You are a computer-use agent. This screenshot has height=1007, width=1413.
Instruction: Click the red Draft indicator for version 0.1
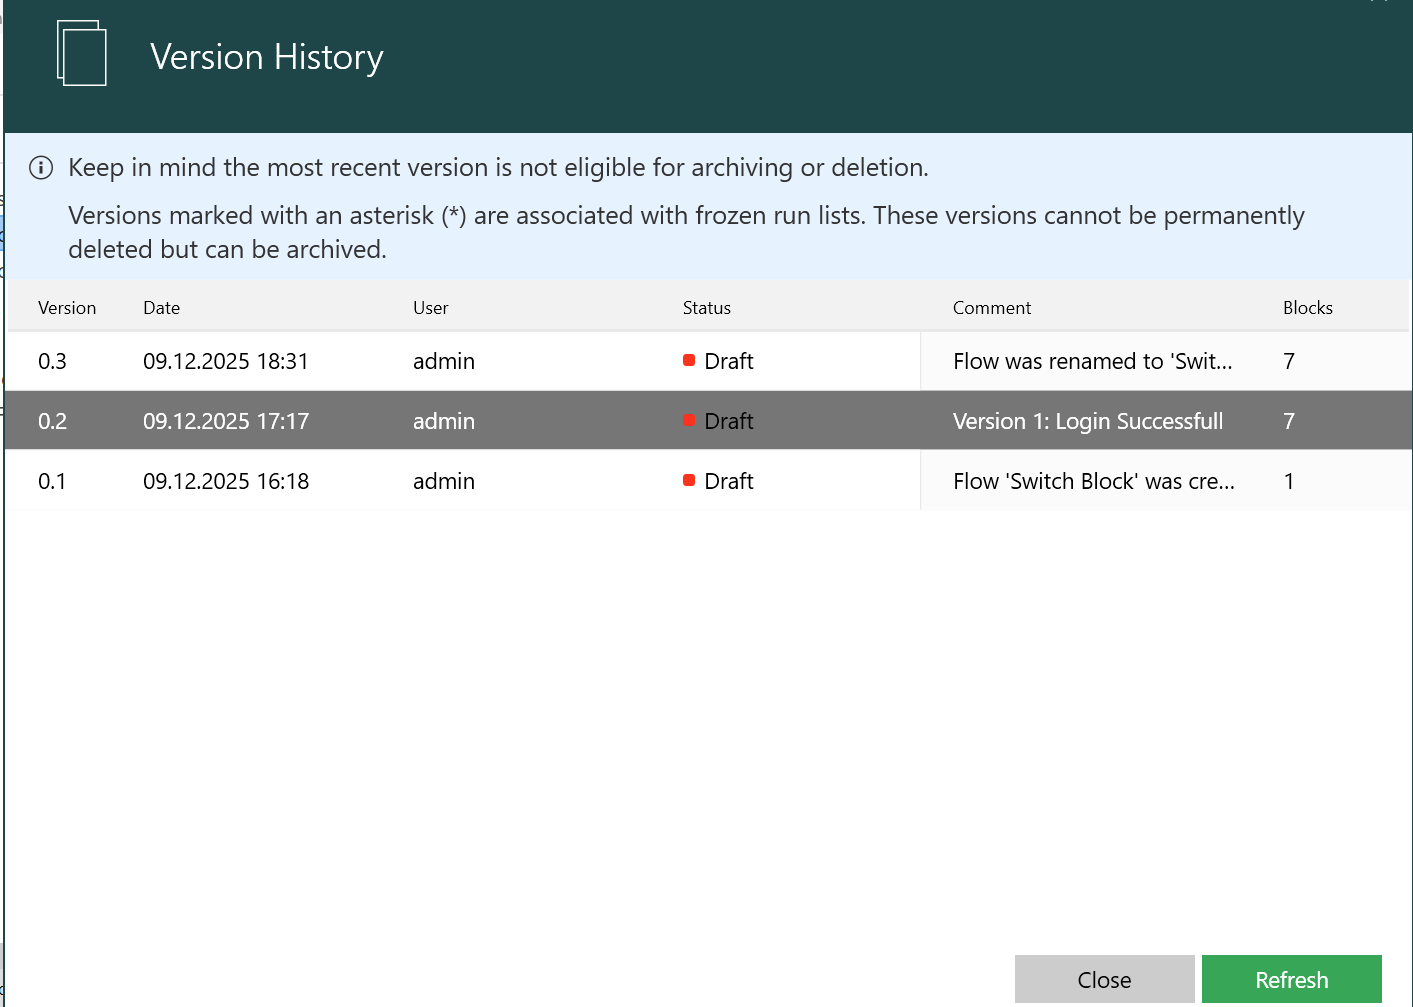689,480
